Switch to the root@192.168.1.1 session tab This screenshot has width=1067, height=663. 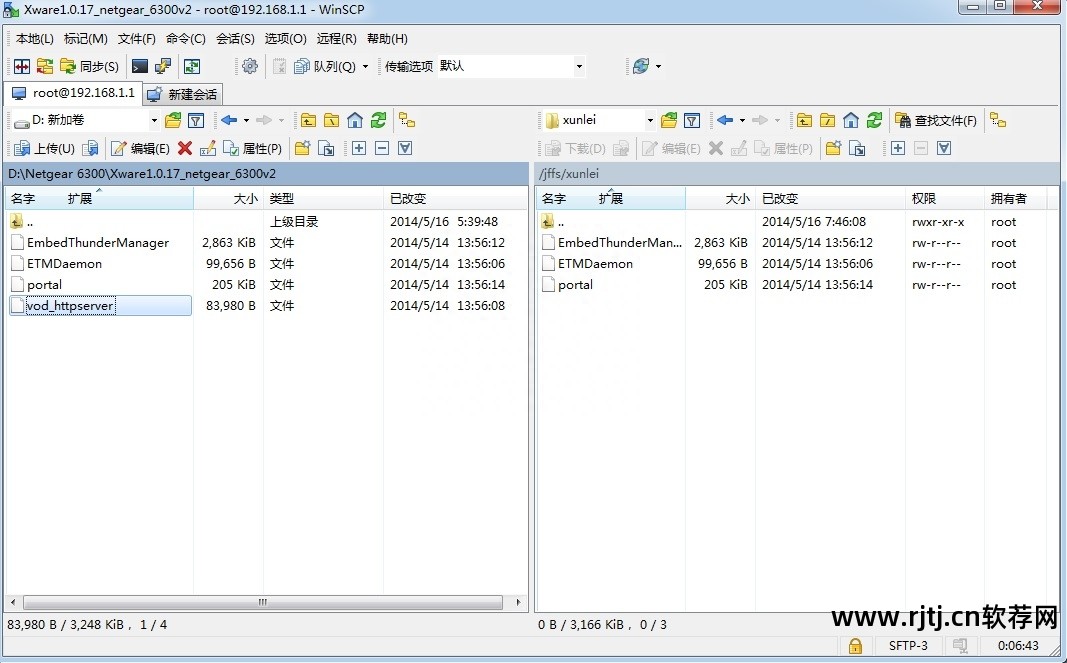73,93
